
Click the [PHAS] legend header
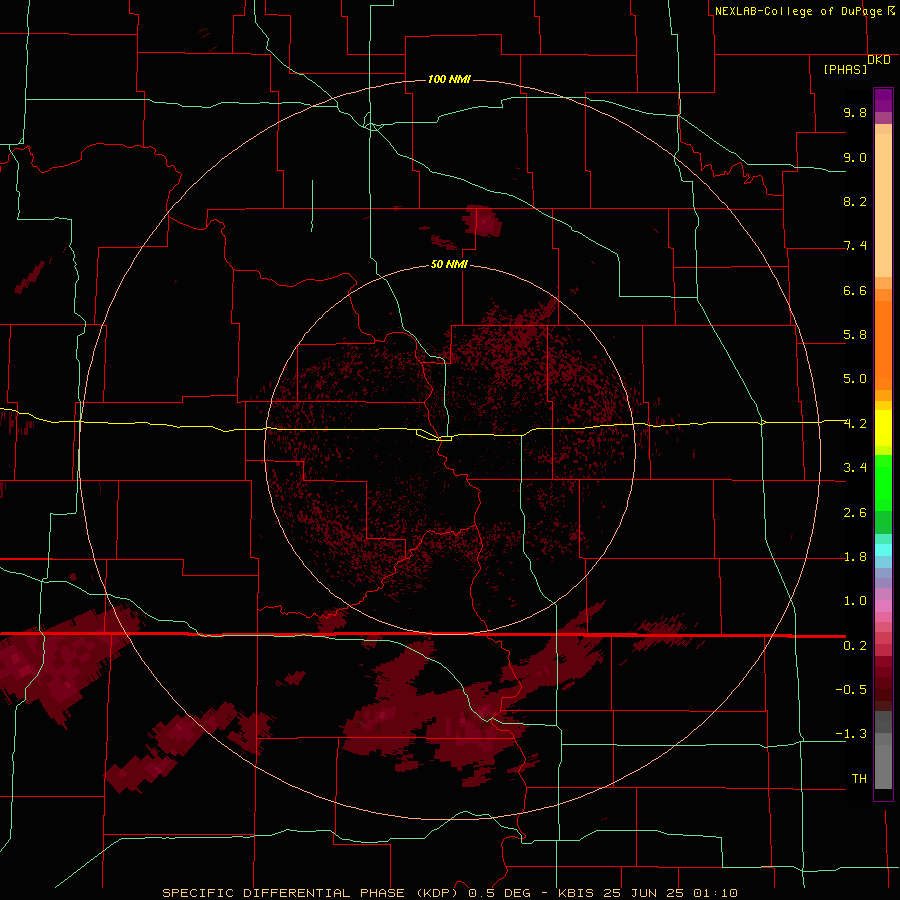coord(845,69)
